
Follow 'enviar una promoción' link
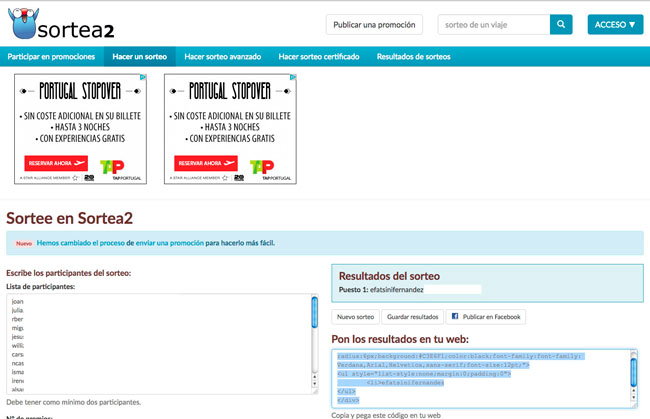(x=170, y=243)
